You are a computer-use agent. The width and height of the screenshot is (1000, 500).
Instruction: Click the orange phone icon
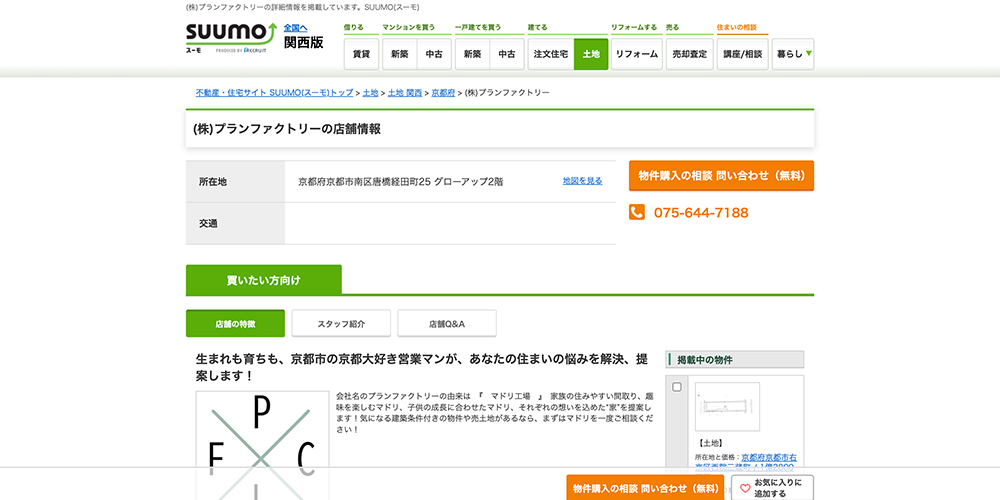pos(636,212)
